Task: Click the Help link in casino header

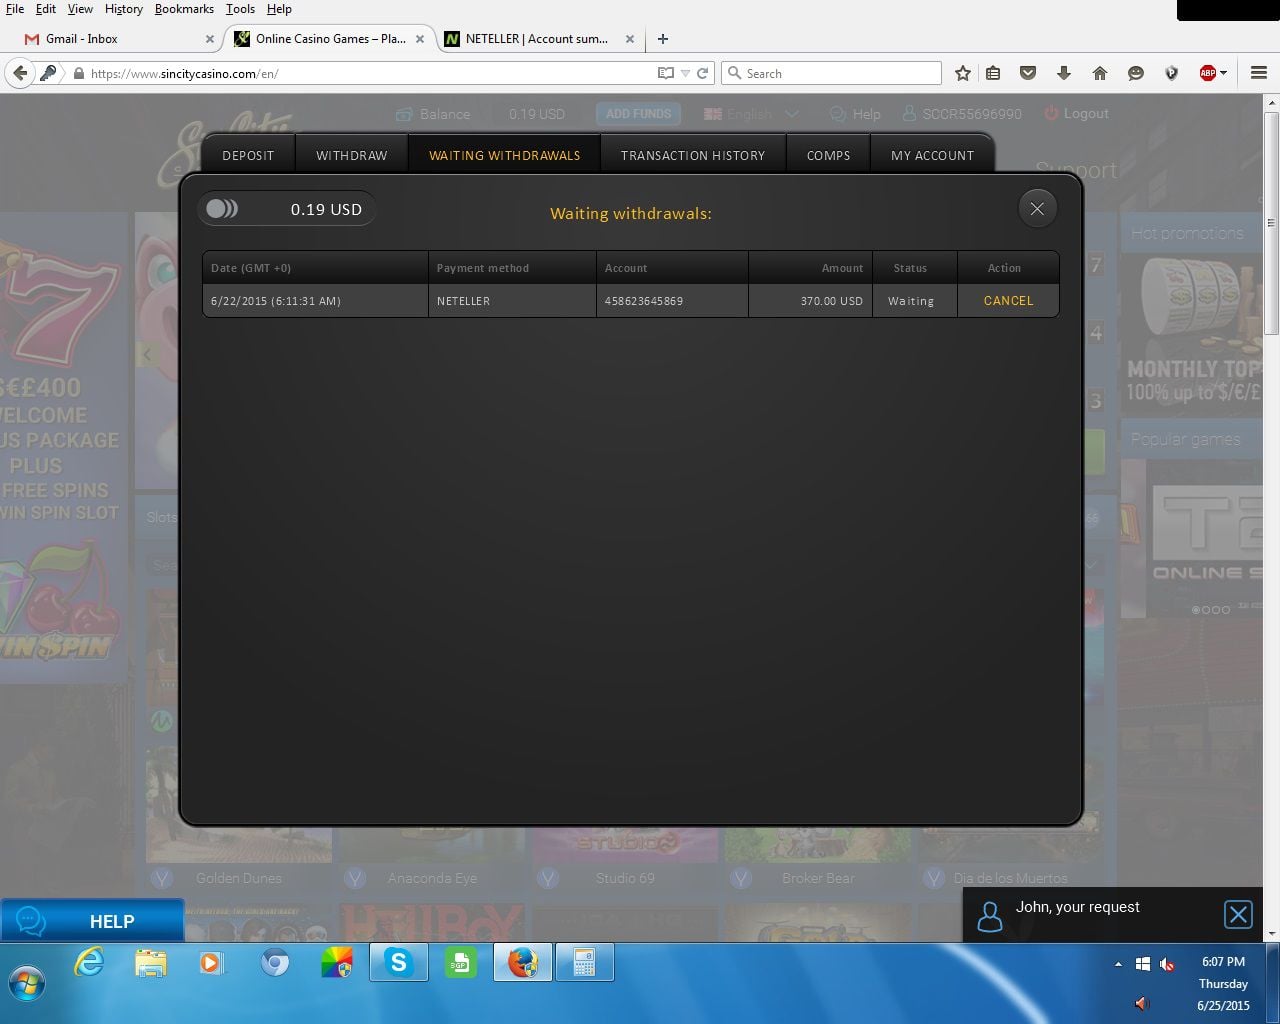Action: (855, 114)
